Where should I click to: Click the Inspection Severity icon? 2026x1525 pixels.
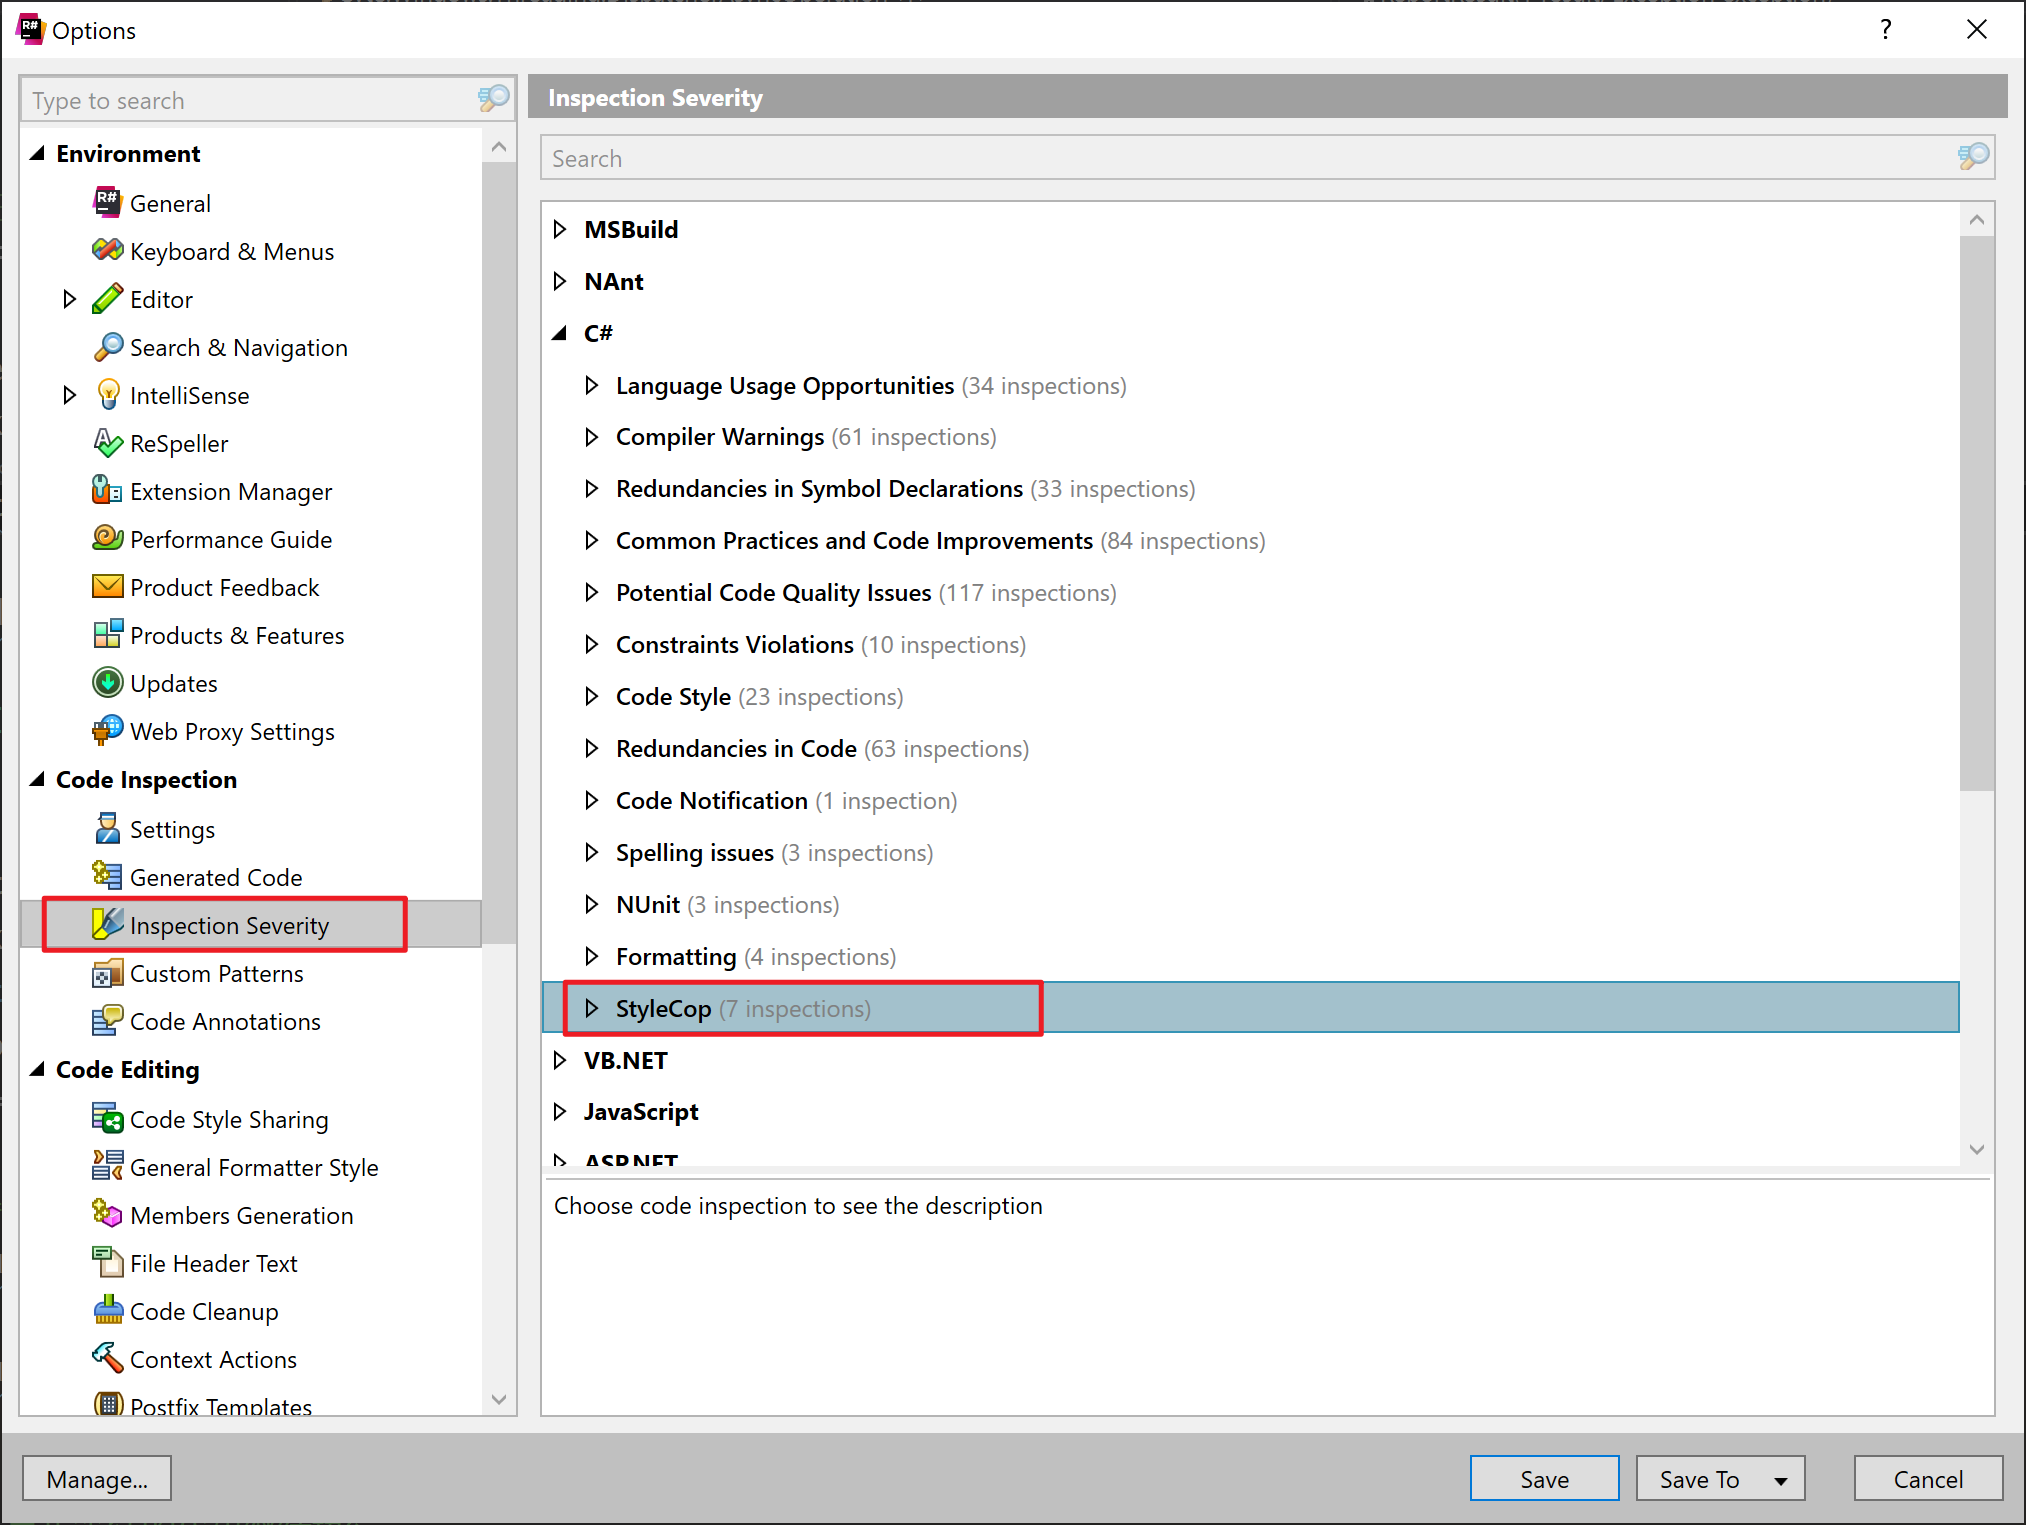(x=107, y=924)
